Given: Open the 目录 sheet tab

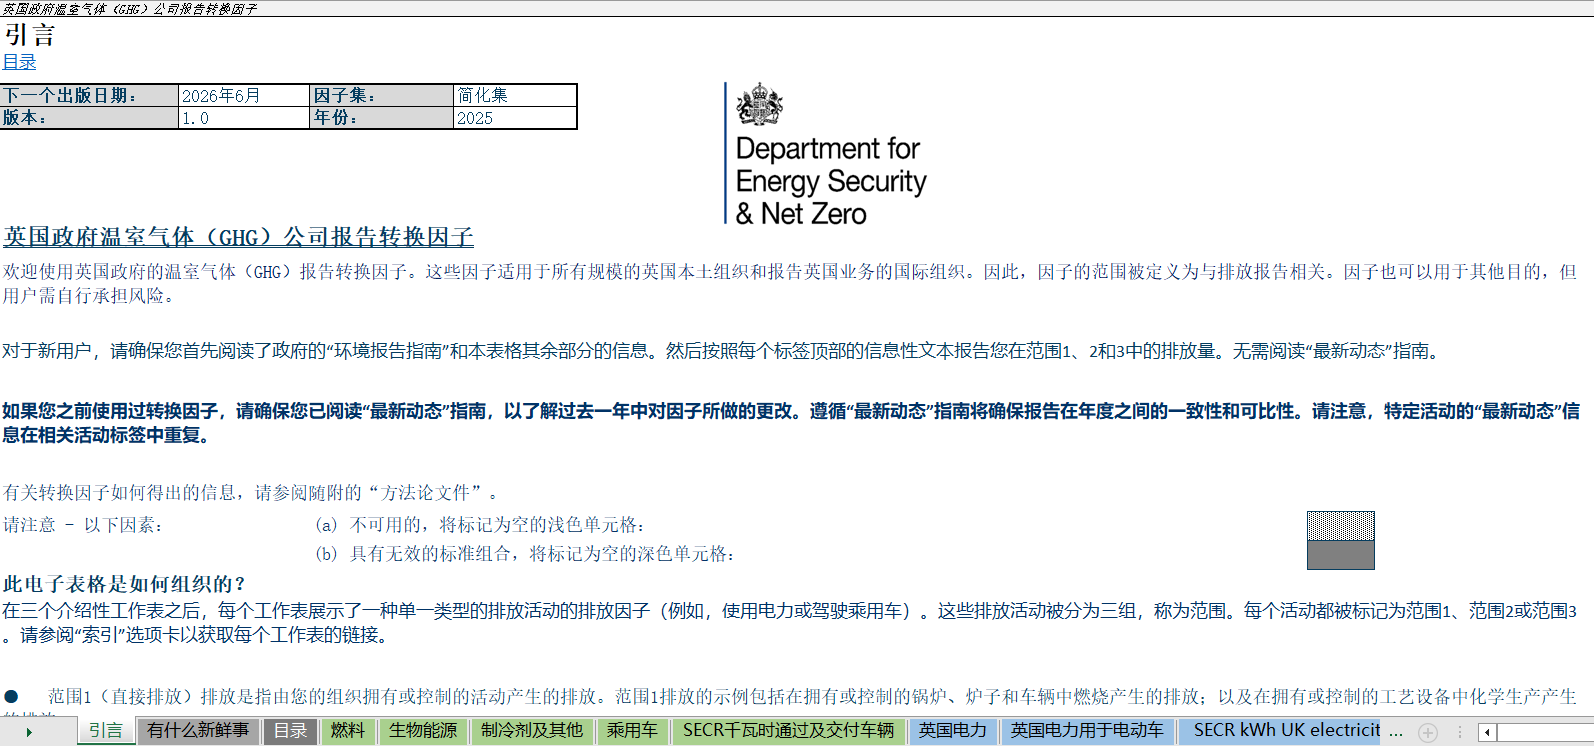Looking at the screenshot, I should point(291,731).
